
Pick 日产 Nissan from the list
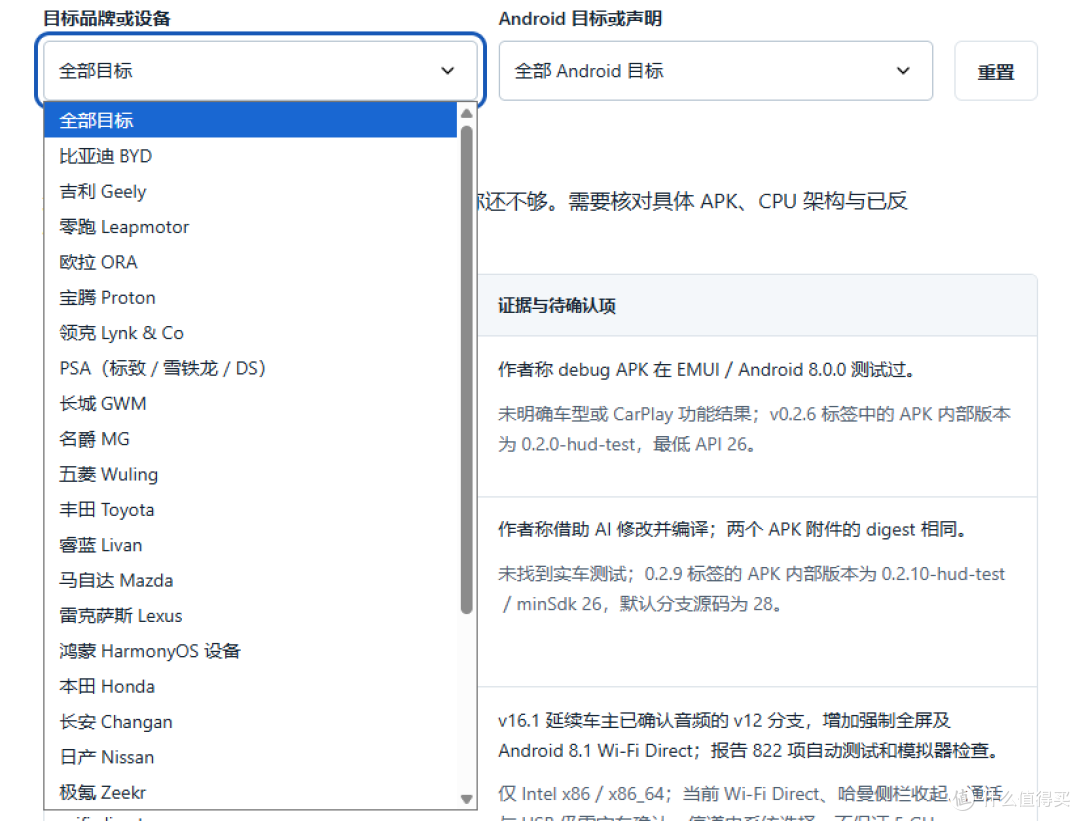pyautogui.click(x=251, y=758)
